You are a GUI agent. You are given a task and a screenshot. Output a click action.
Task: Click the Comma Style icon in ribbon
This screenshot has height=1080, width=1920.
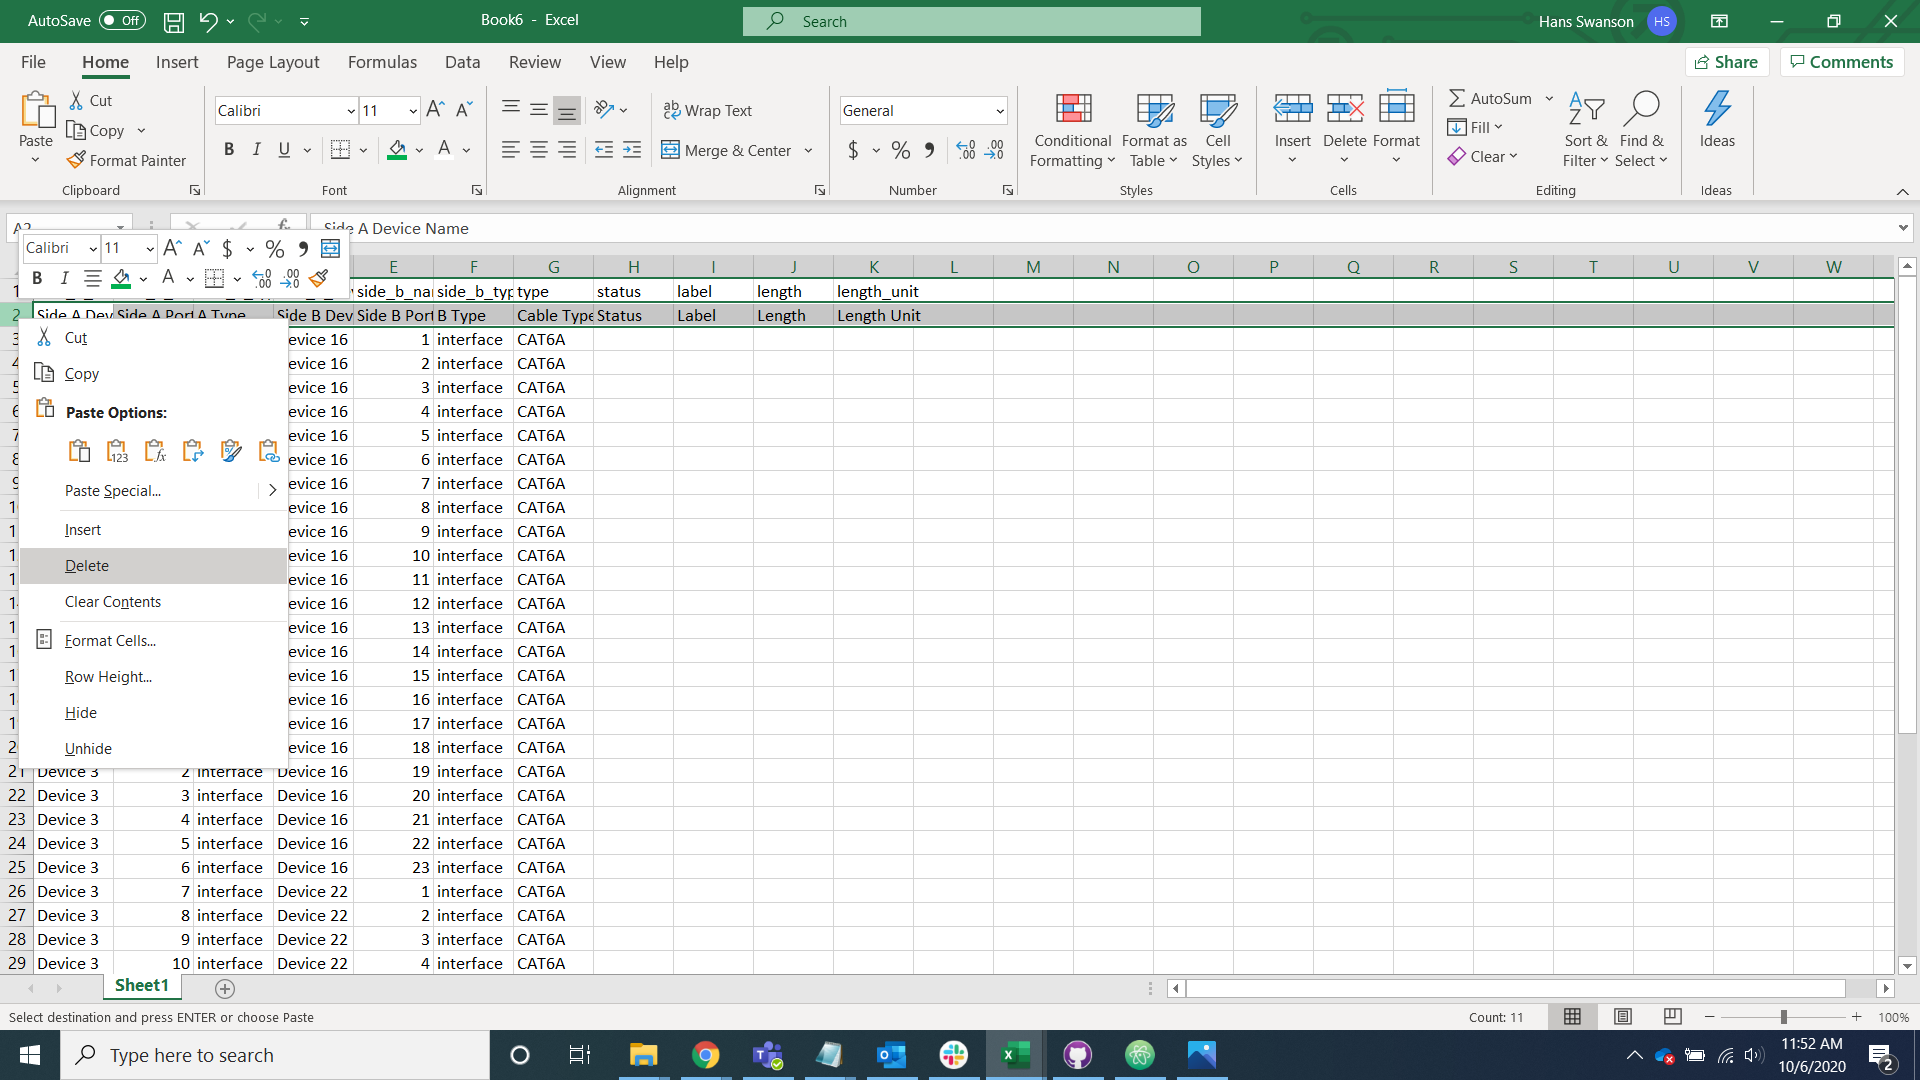[930, 150]
